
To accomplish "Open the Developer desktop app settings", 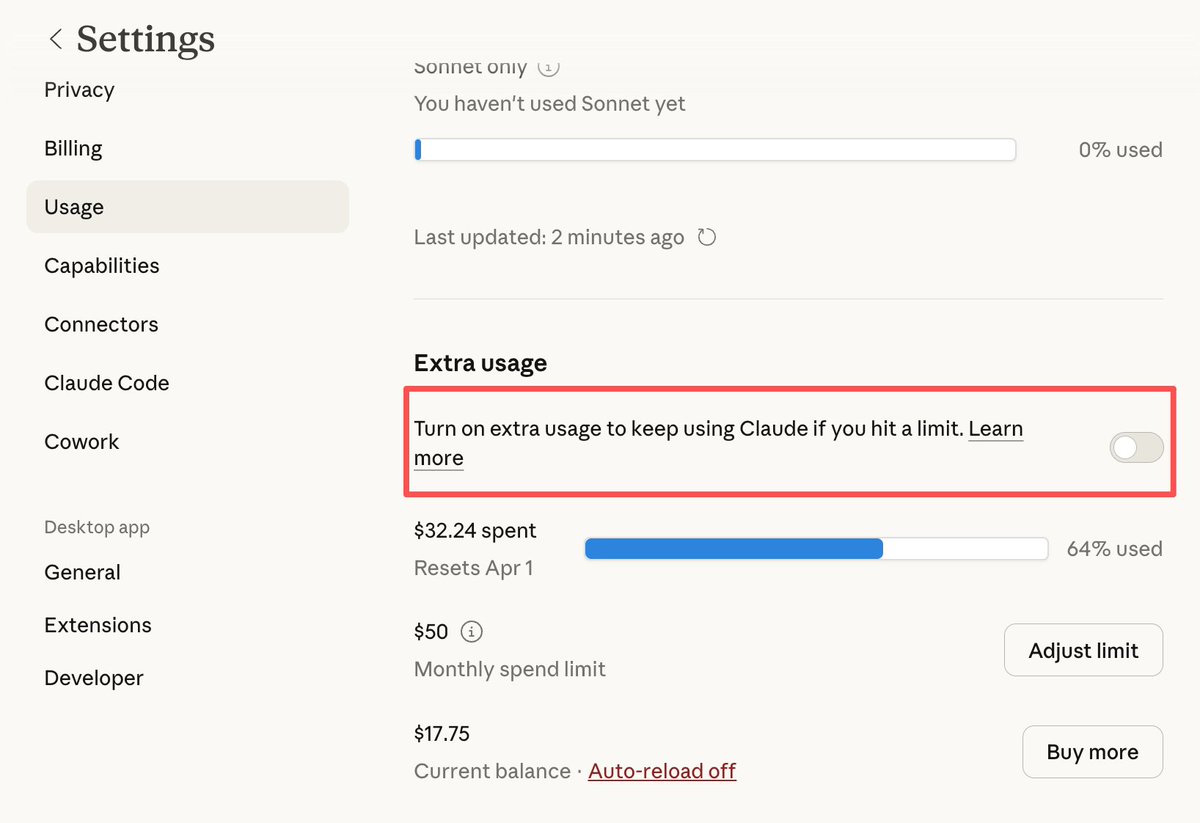I will [94, 678].
